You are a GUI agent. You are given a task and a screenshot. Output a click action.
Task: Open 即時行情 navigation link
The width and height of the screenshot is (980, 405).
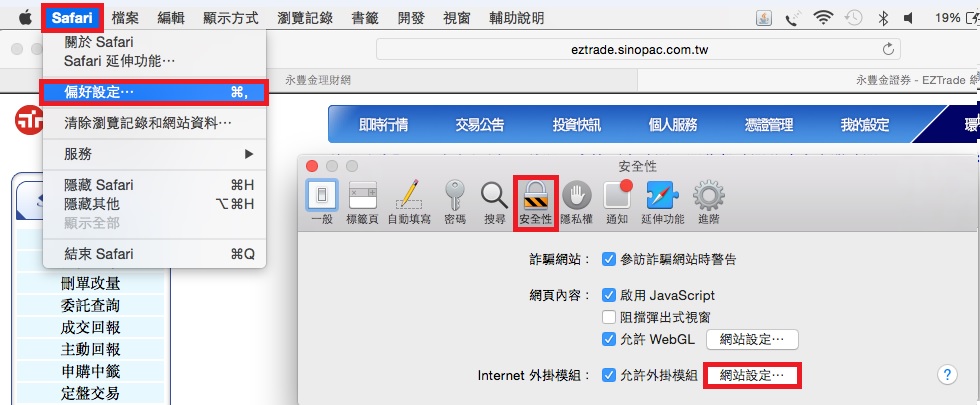tap(383, 125)
